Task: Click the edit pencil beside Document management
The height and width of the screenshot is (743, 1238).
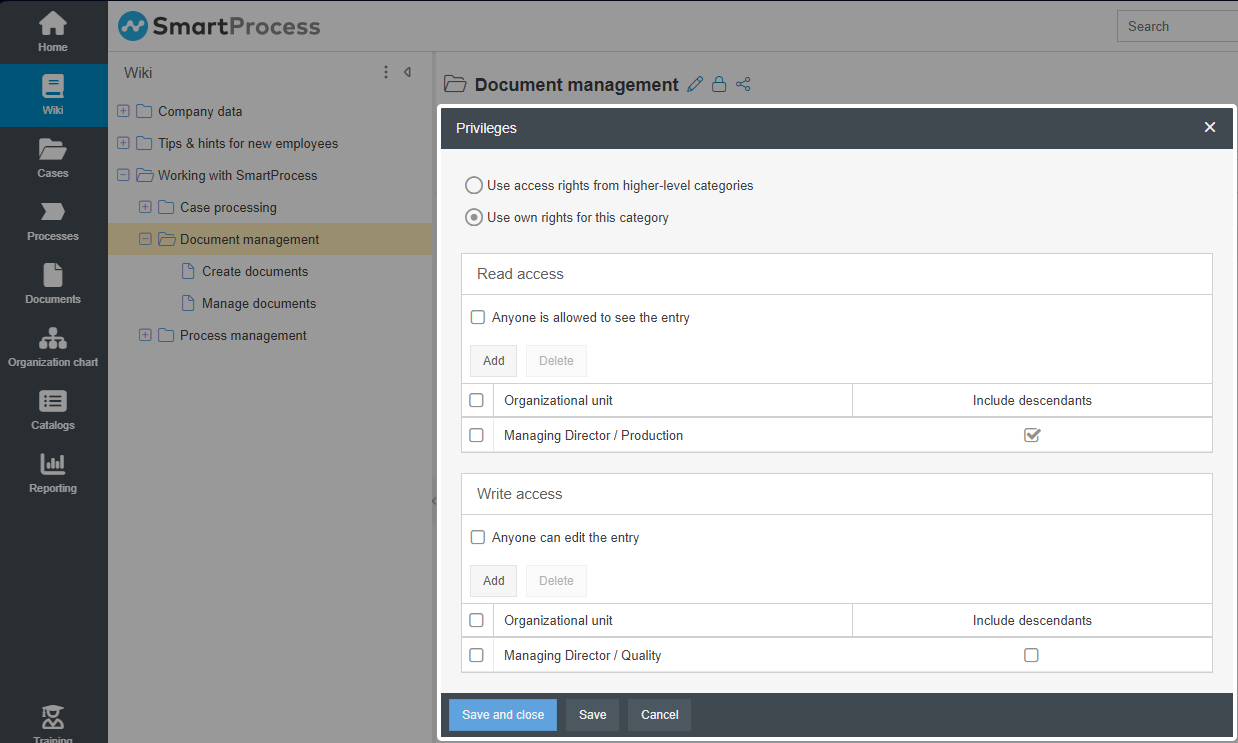Action: 696,85
